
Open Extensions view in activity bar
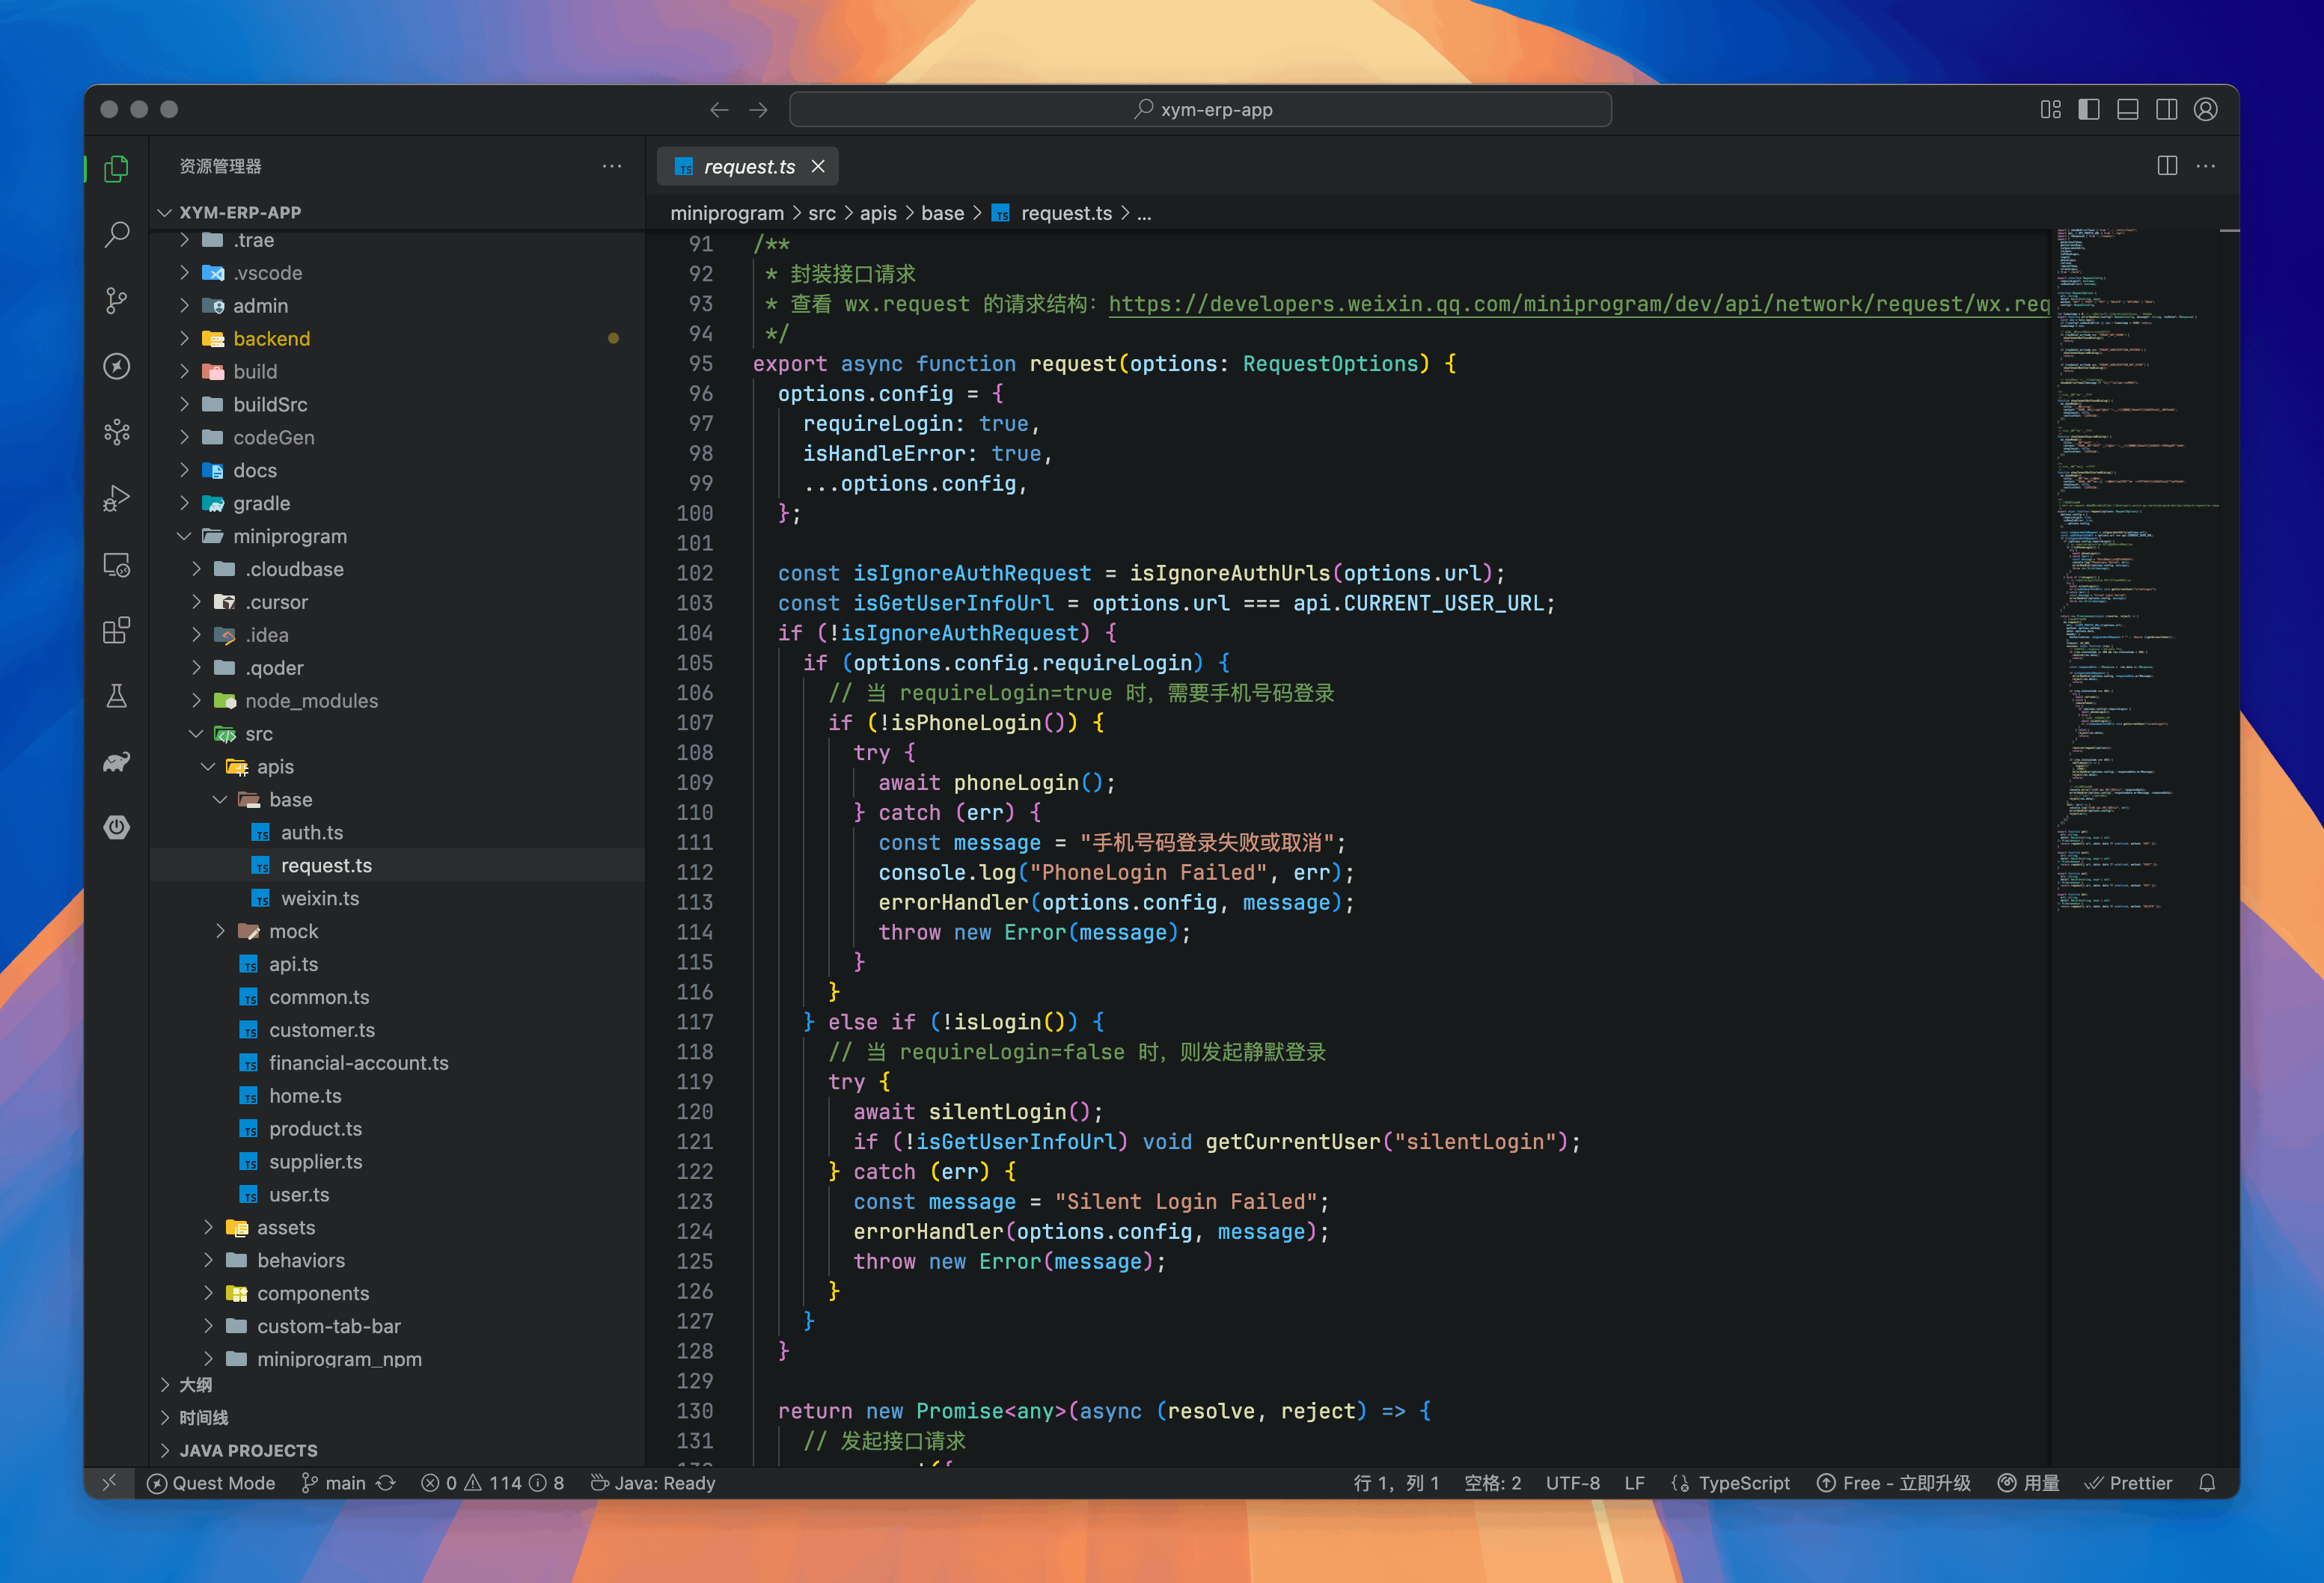click(x=117, y=630)
